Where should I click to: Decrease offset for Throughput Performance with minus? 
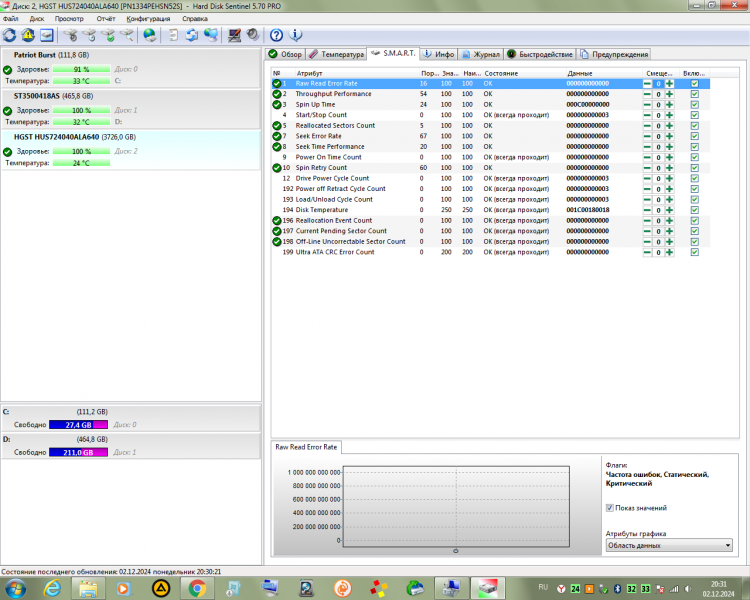(647, 94)
